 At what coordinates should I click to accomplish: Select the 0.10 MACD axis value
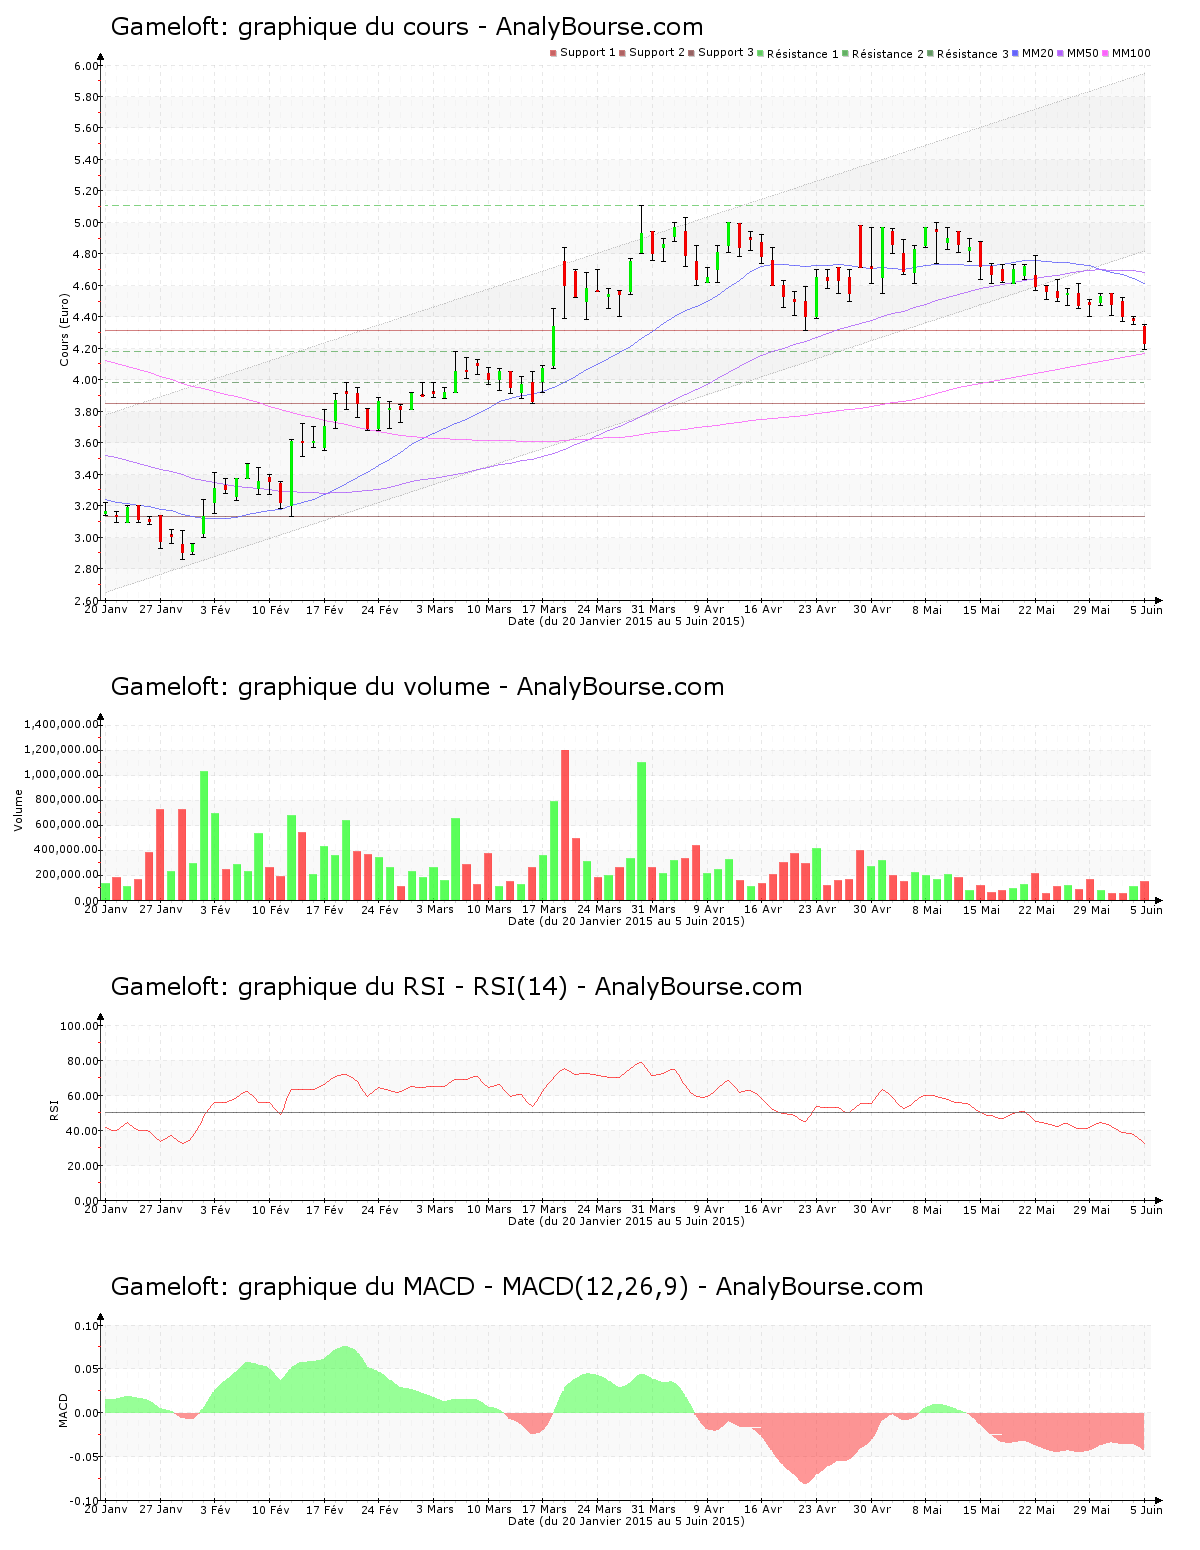[87, 1326]
